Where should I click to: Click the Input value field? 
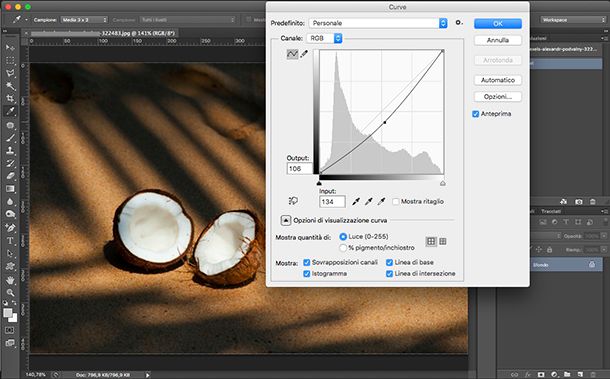332,202
